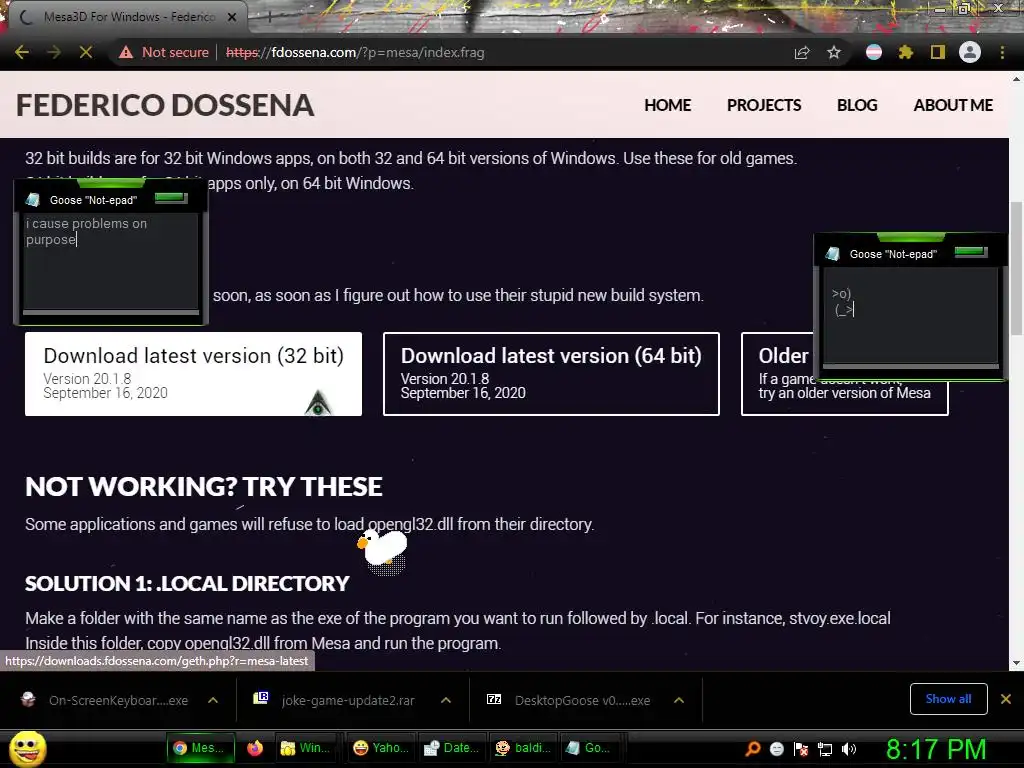Image resolution: width=1024 pixels, height=768 pixels.
Task: Close the Mesa3D For Windows tab
Action: [x=232, y=17]
